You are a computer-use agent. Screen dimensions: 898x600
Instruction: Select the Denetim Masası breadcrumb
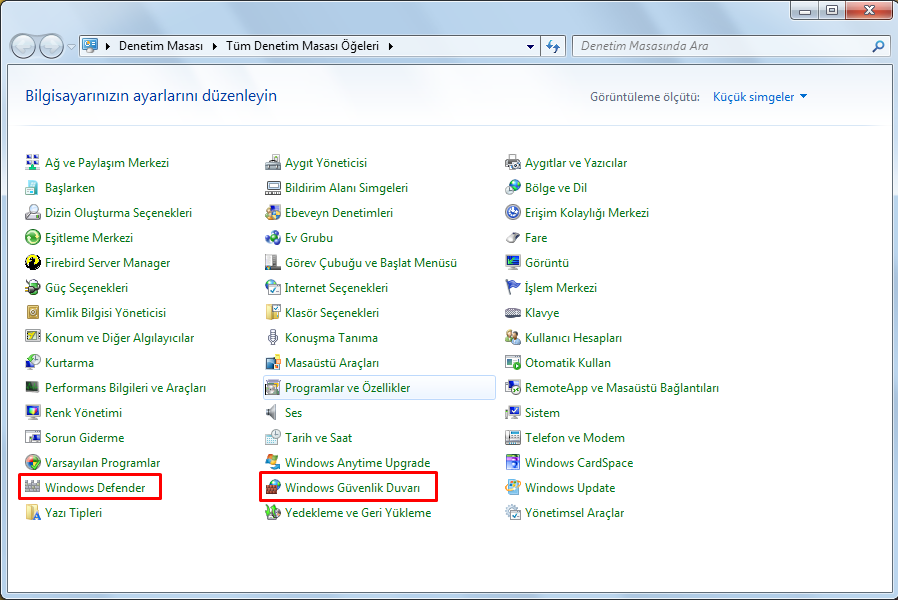(x=161, y=46)
